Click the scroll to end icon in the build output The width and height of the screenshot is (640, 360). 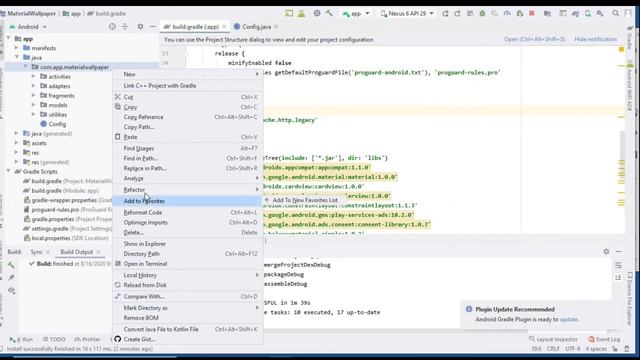tap(618, 278)
